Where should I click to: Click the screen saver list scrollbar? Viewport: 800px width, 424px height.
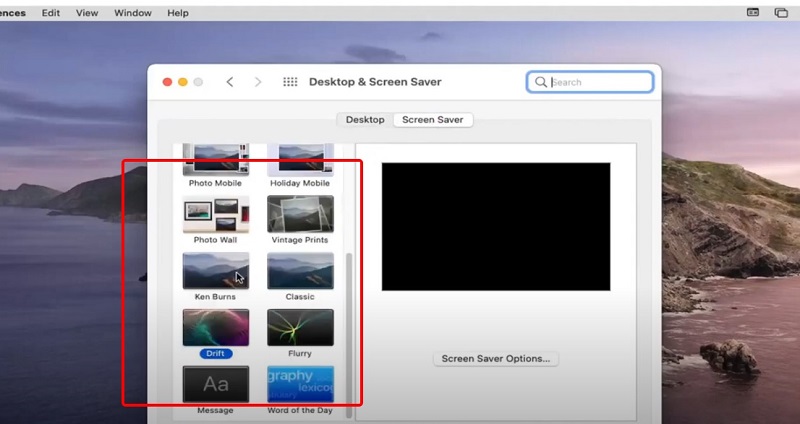(x=349, y=330)
